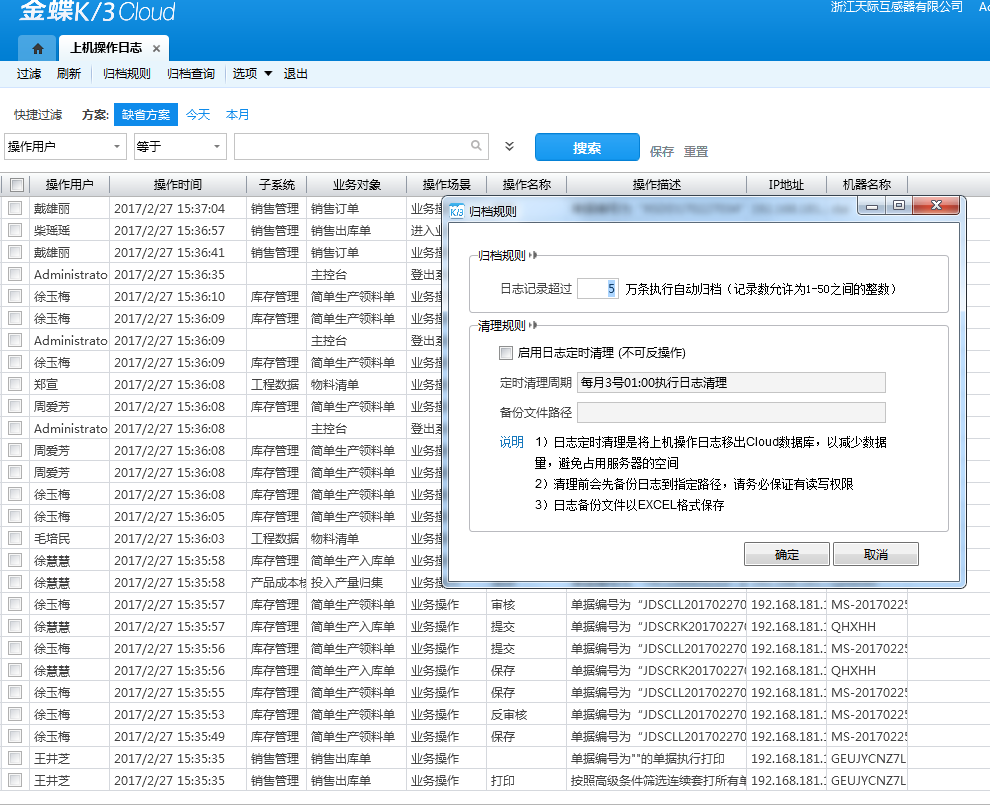Filter by 本月
Viewport: 990px width, 808px height.
(237, 115)
